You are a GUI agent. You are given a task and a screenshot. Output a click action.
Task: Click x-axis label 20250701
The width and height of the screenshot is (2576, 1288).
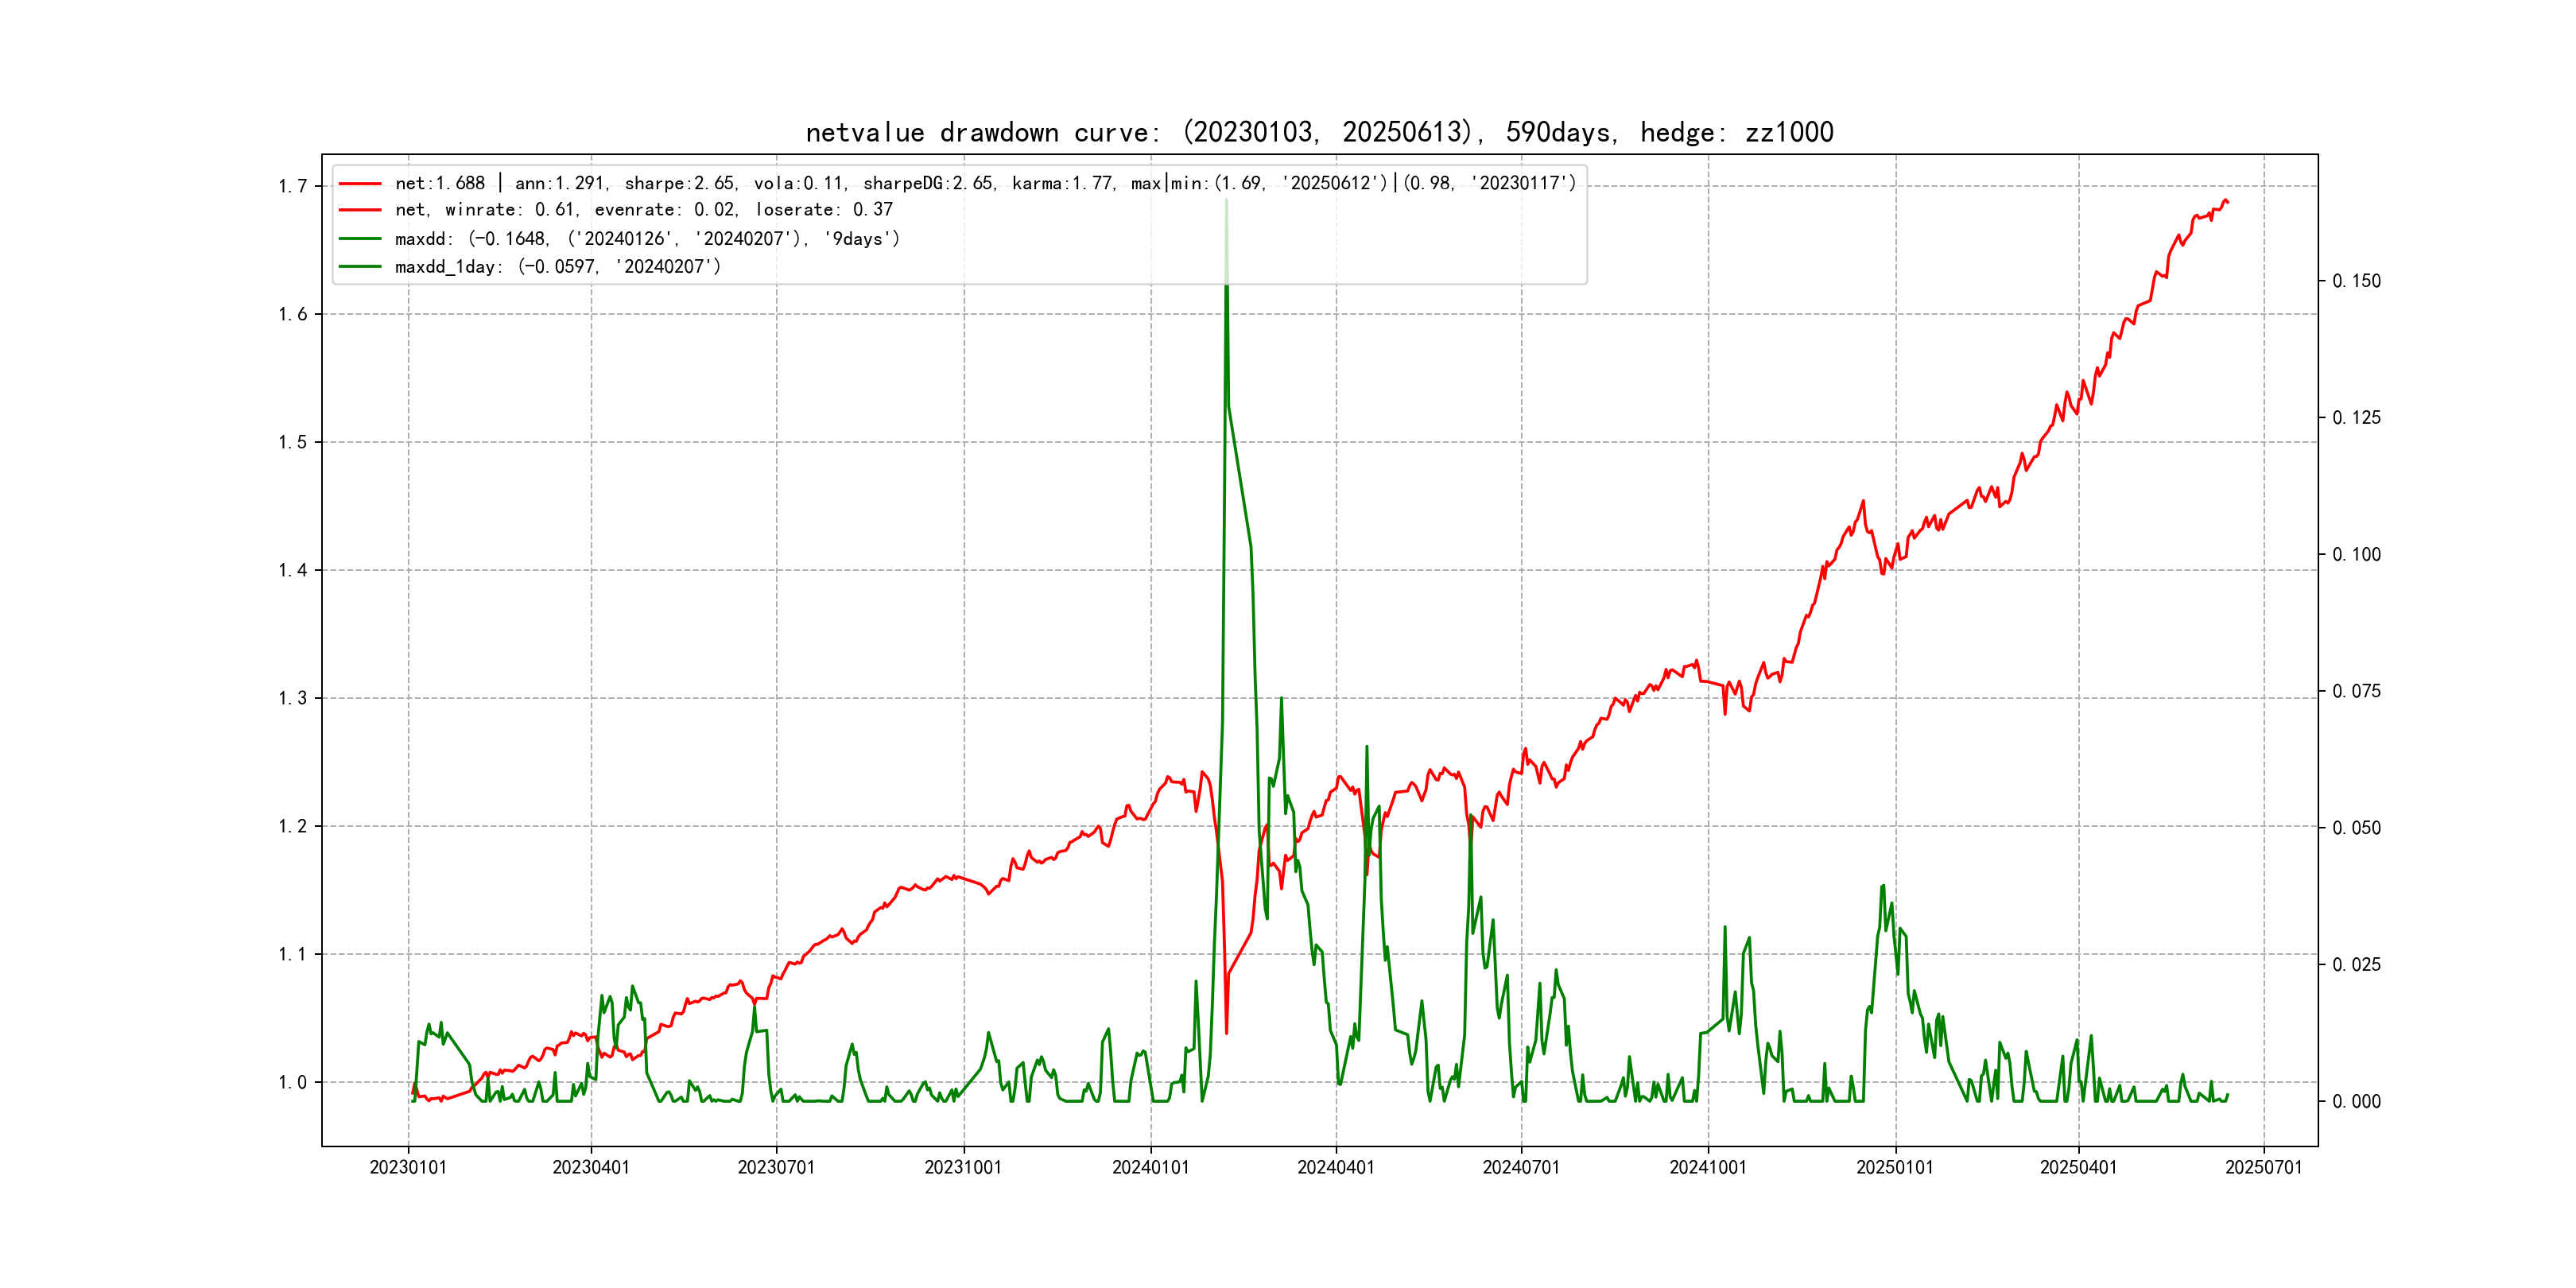click(x=2263, y=1168)
